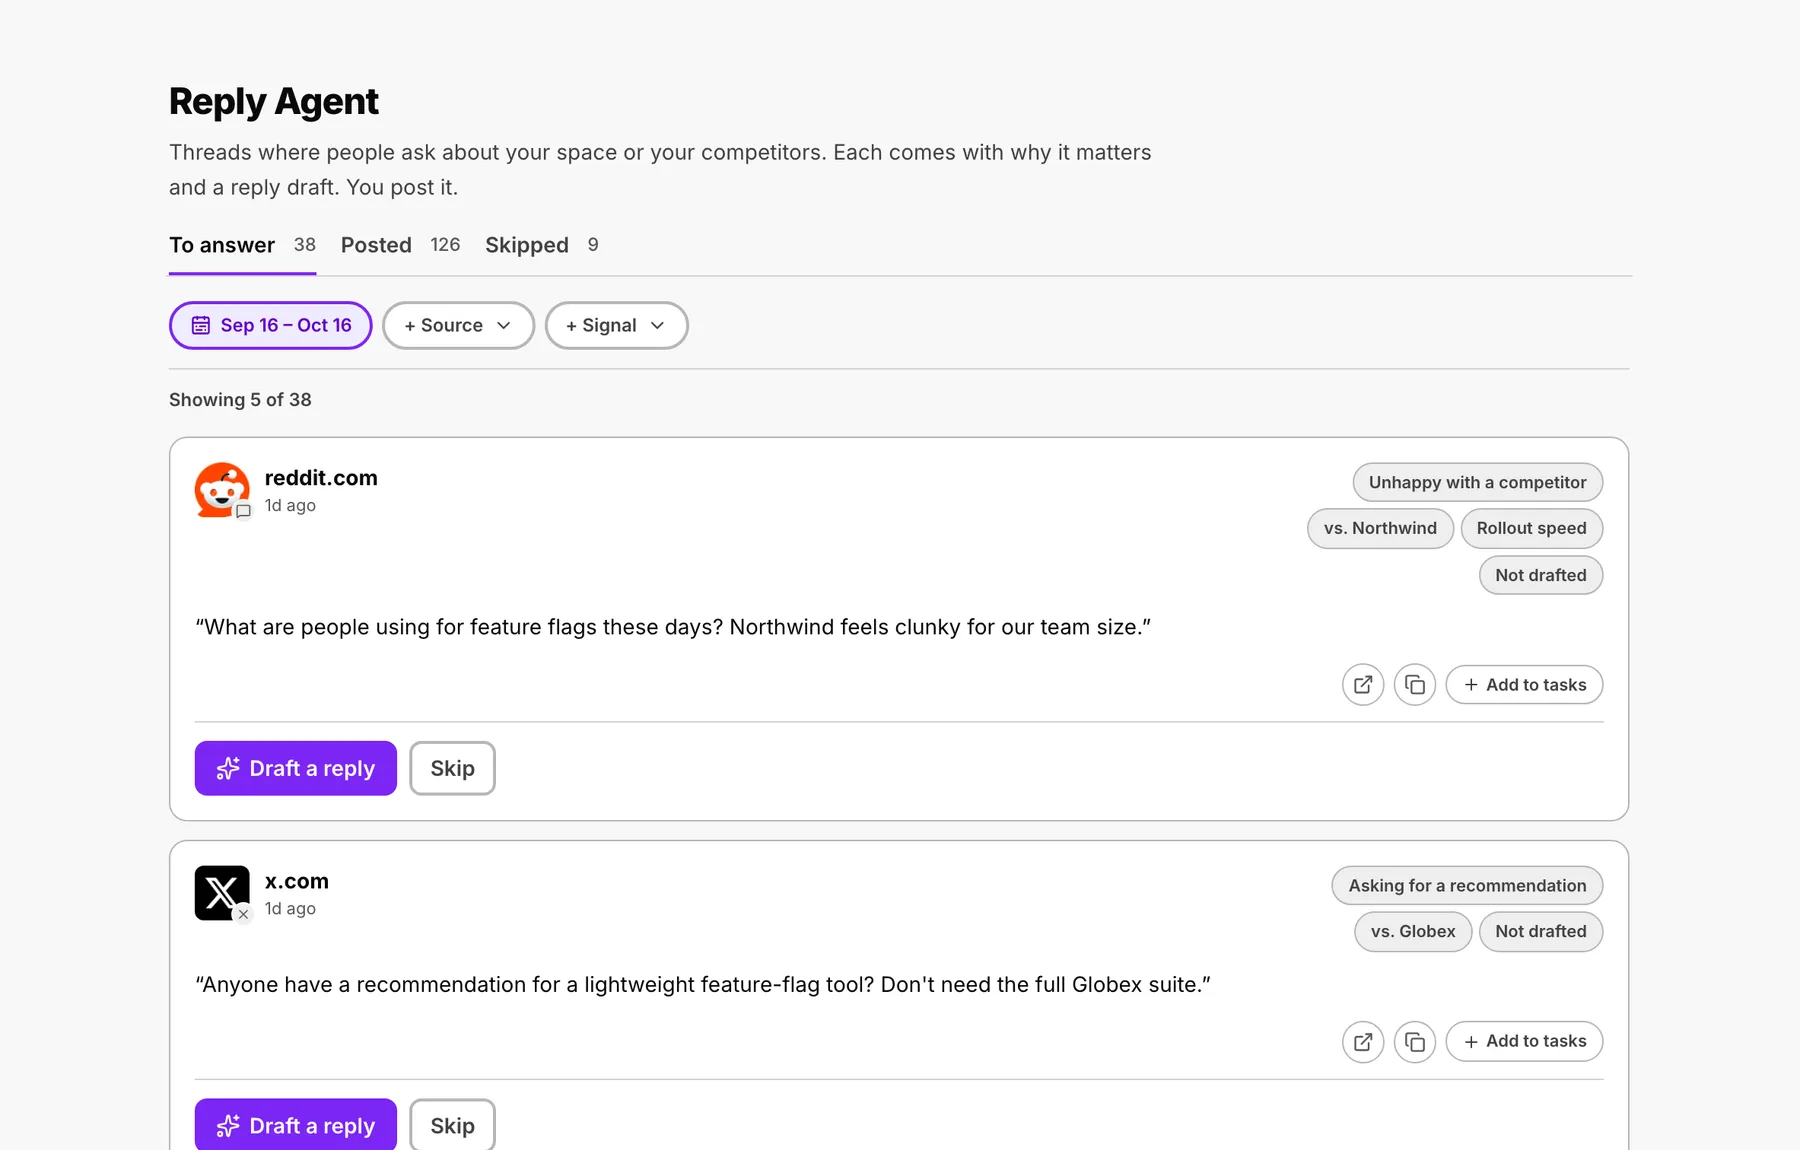This screenshot has height=1150, width=1800.
Task: Click the Not drafted tag on reddit card
Action: [1541, 575]
